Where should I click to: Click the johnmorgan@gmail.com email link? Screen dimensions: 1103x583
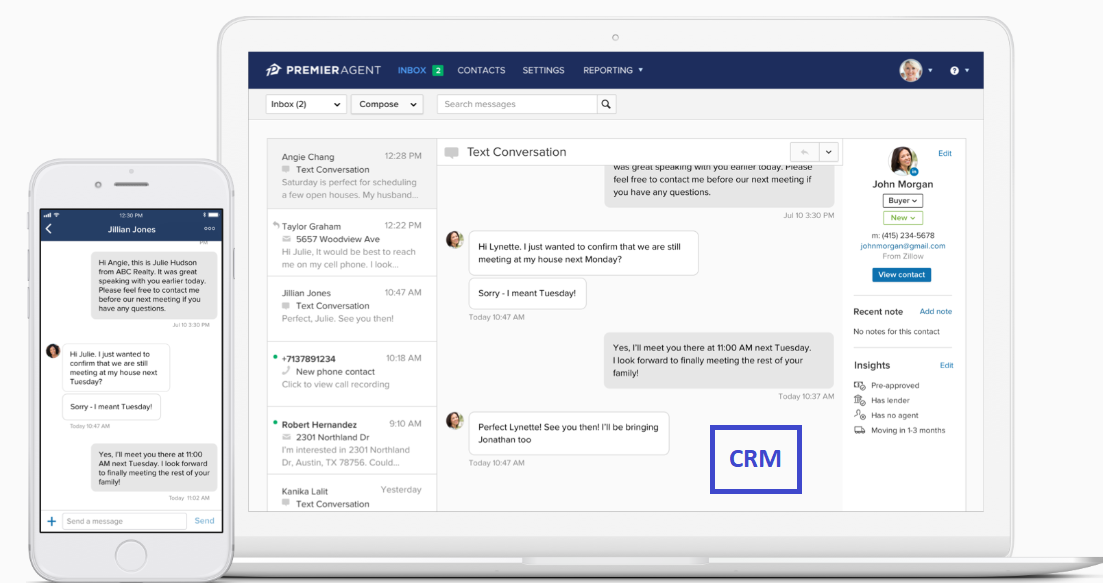point(903,246)
